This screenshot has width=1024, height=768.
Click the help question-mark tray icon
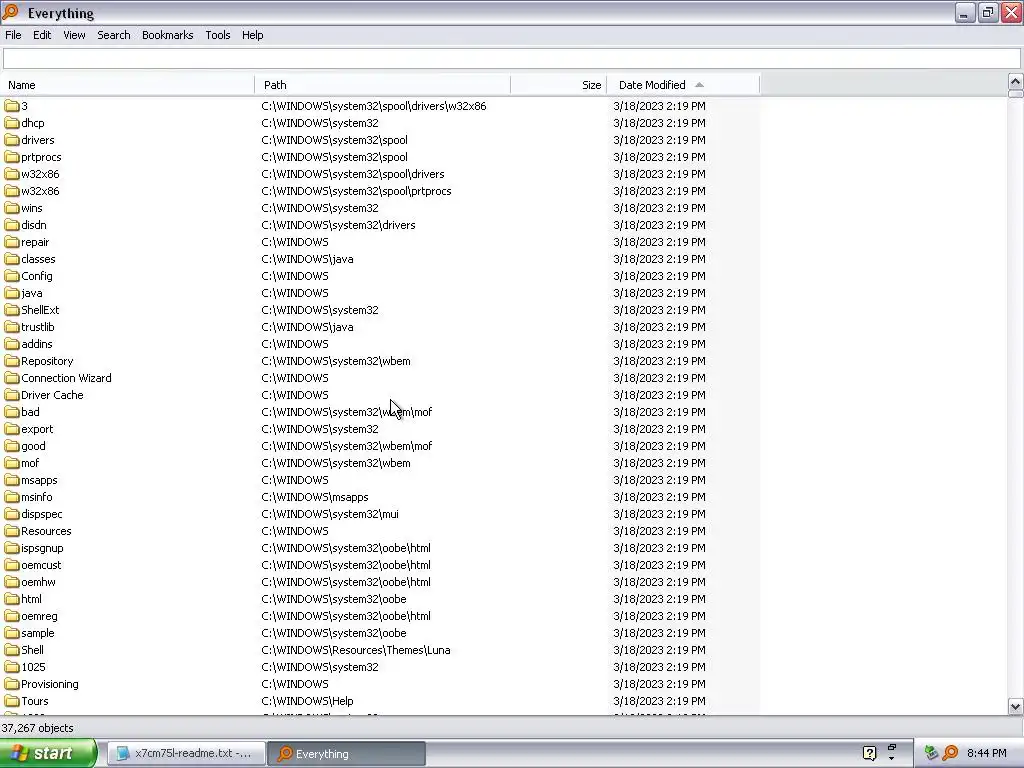click(869, 753)
